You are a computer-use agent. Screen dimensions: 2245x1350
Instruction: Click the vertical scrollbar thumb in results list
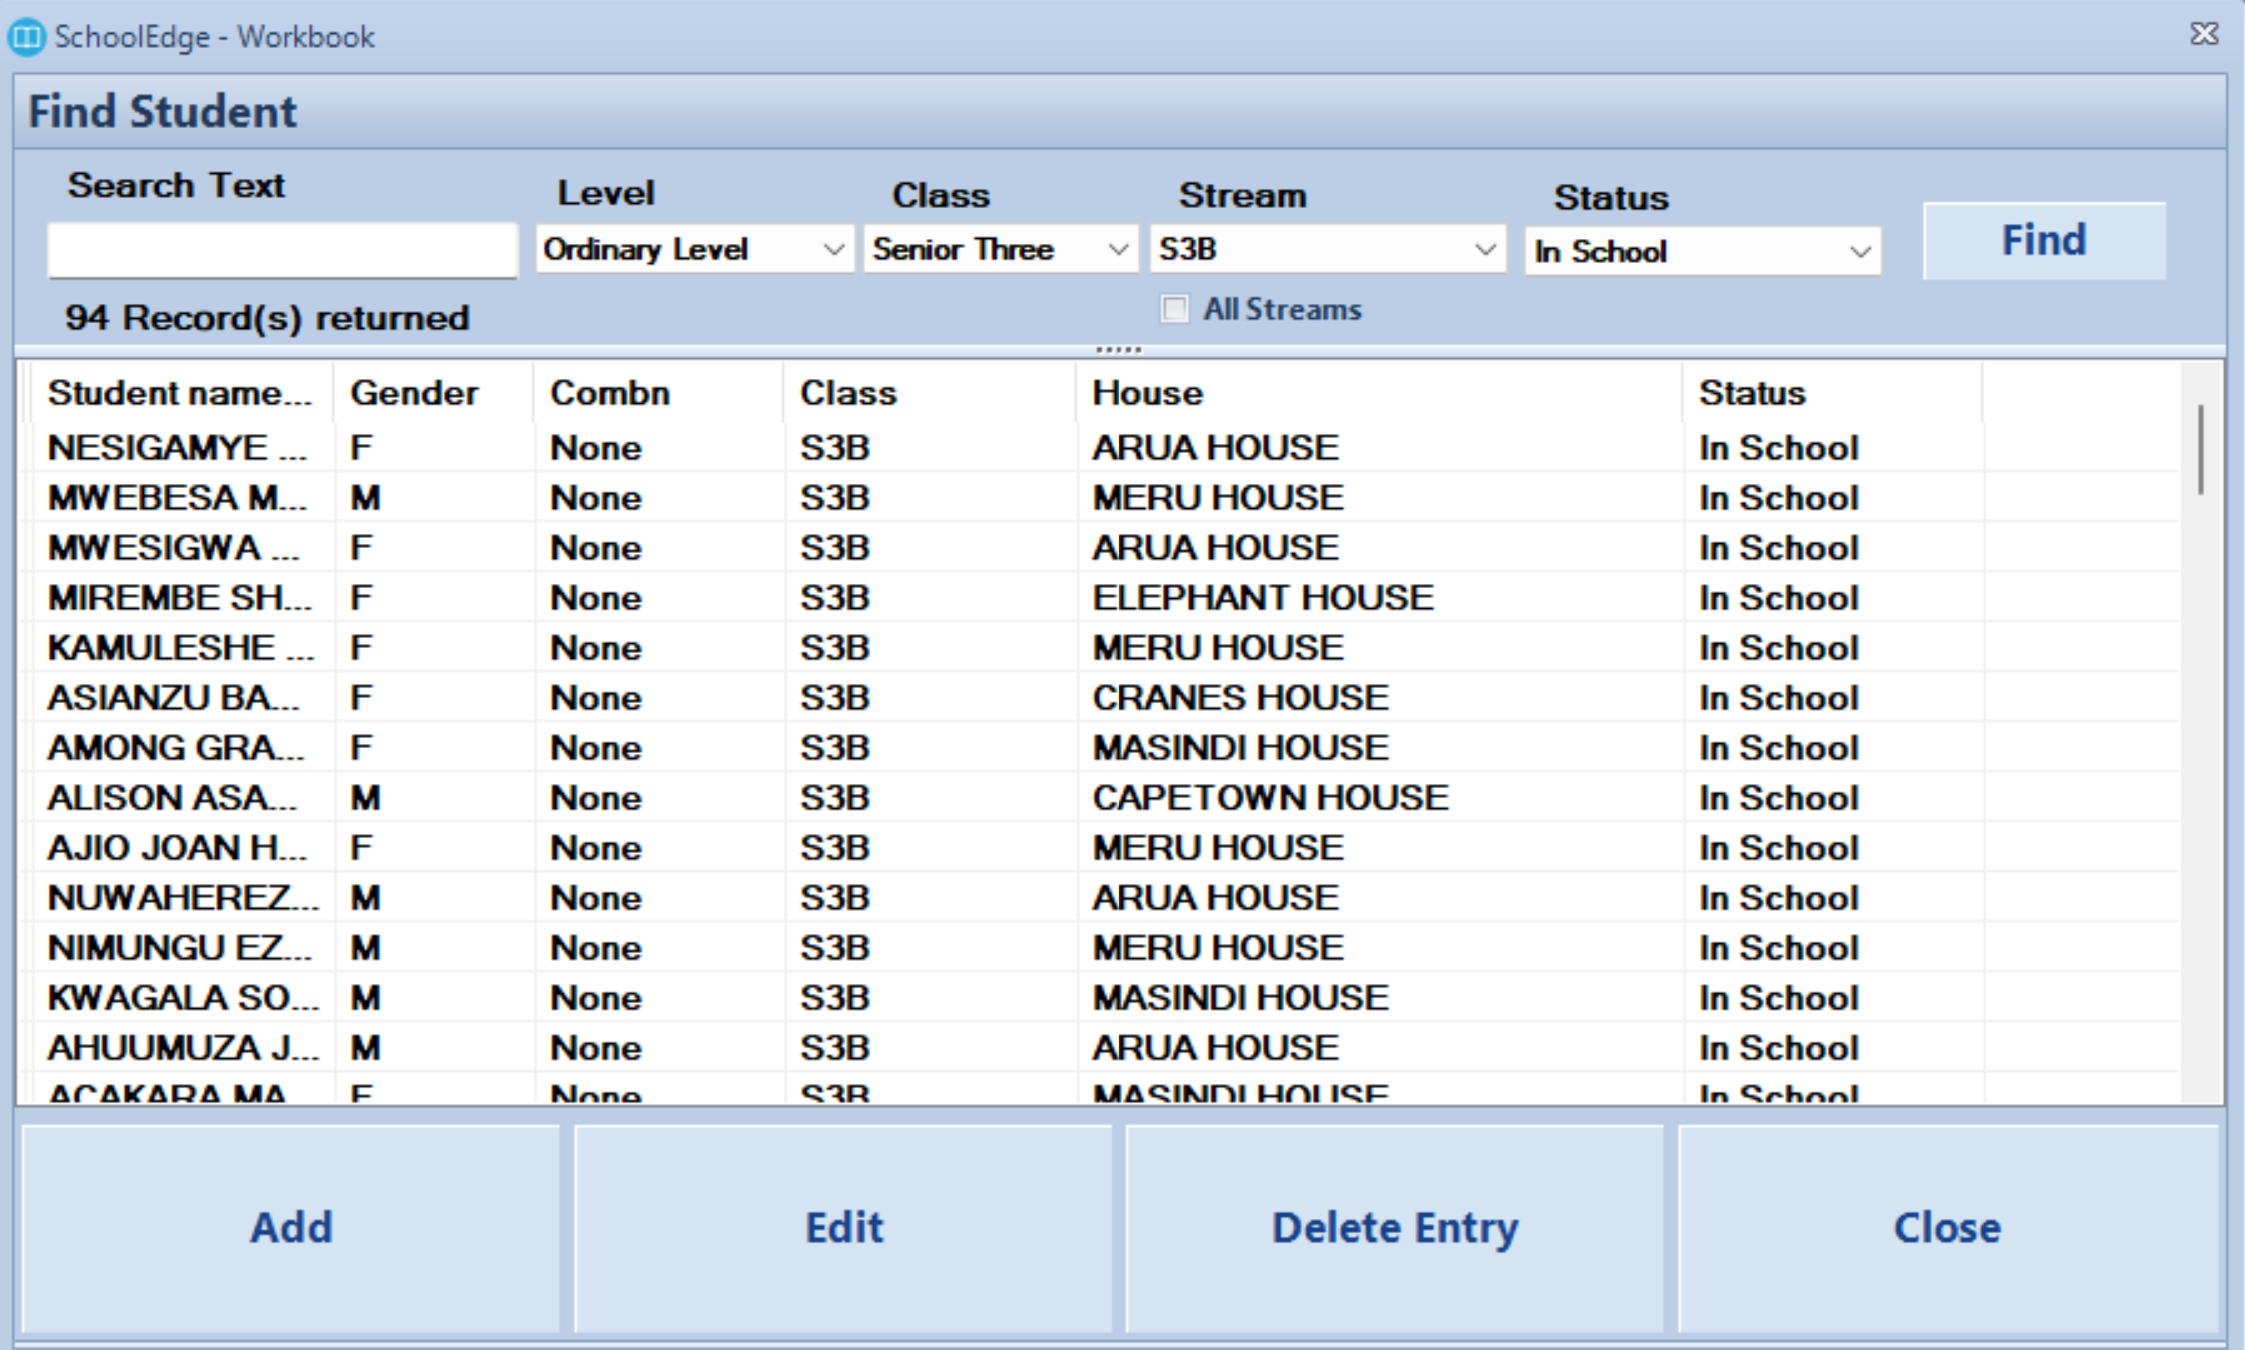[2200, 449]
